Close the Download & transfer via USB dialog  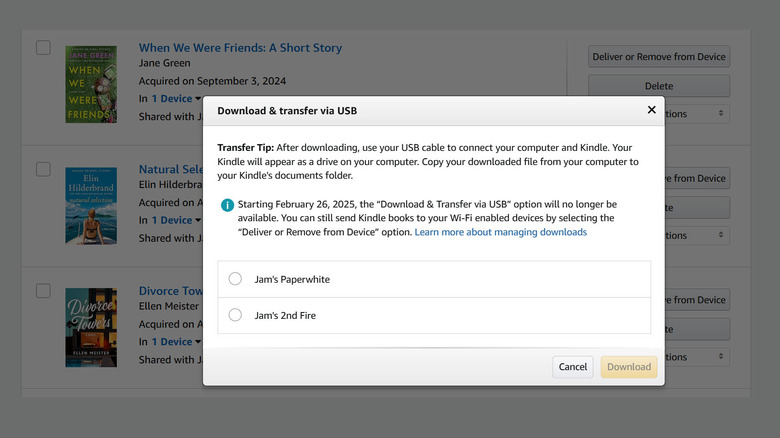tap(651, 110)
